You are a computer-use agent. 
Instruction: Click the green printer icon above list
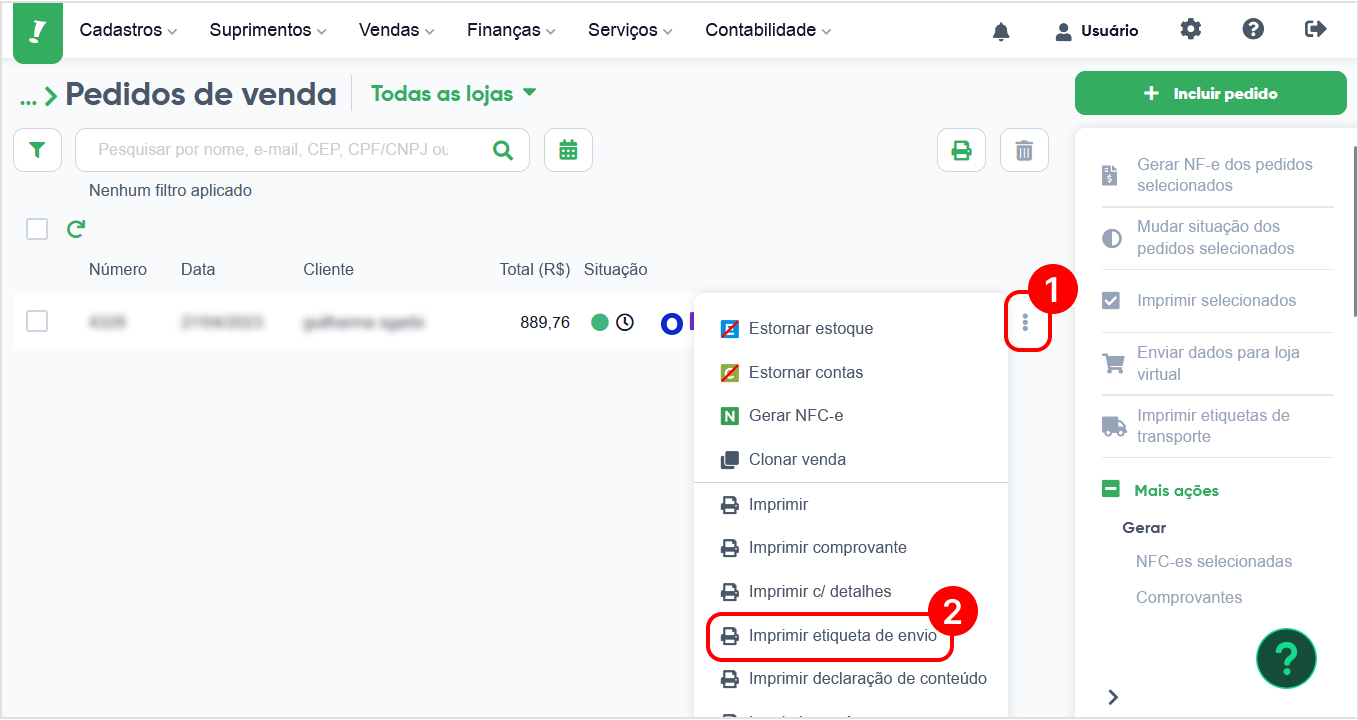961,150
